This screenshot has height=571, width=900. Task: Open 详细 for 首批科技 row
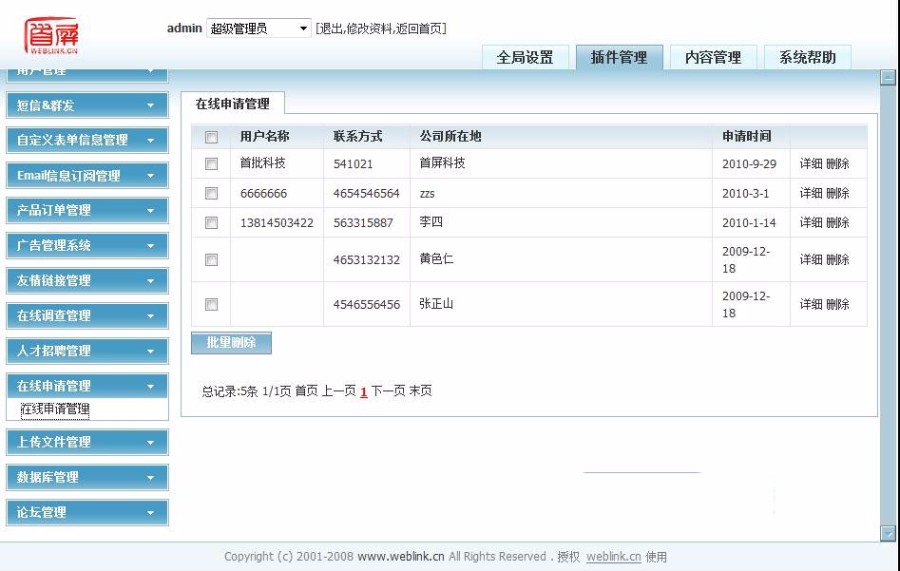(x=811, y=164)
